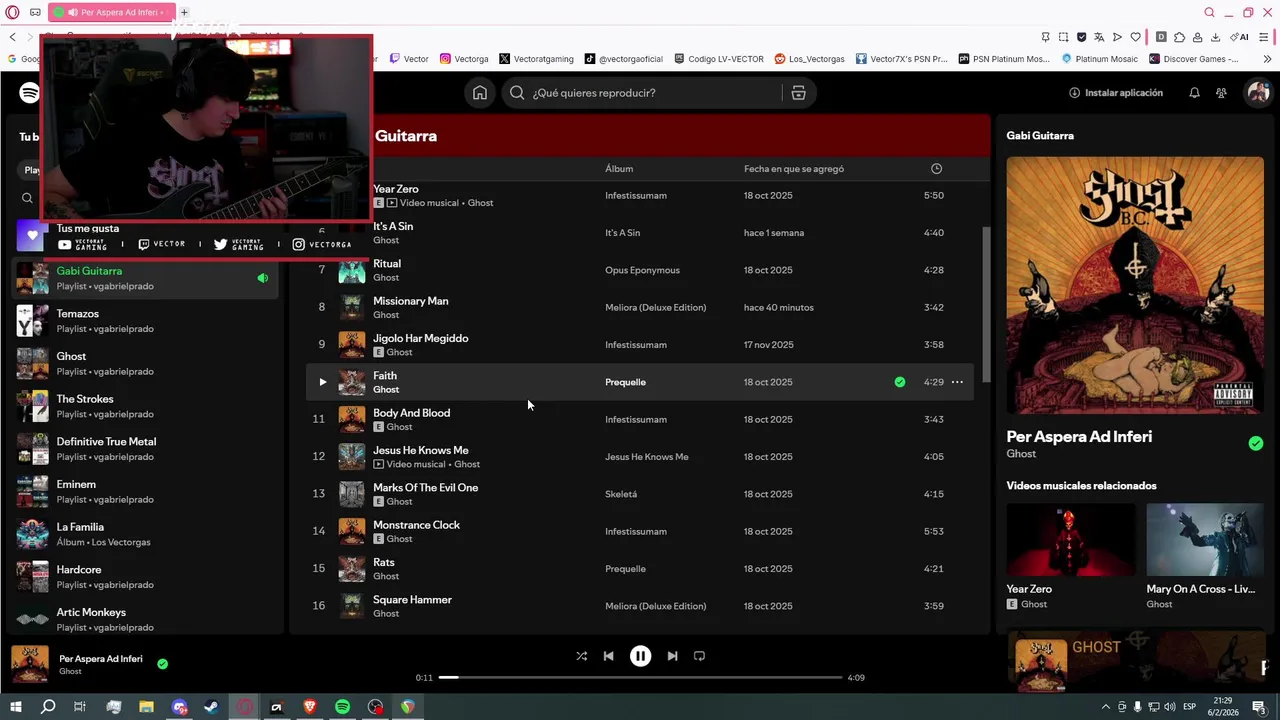The height and width of the screenshot is (720, 1280).
Task: Toggle saved checkmark beside Per Aspera Ad Inferi in the side panel
Action: pyautogui.click(x=1256, y=444)
